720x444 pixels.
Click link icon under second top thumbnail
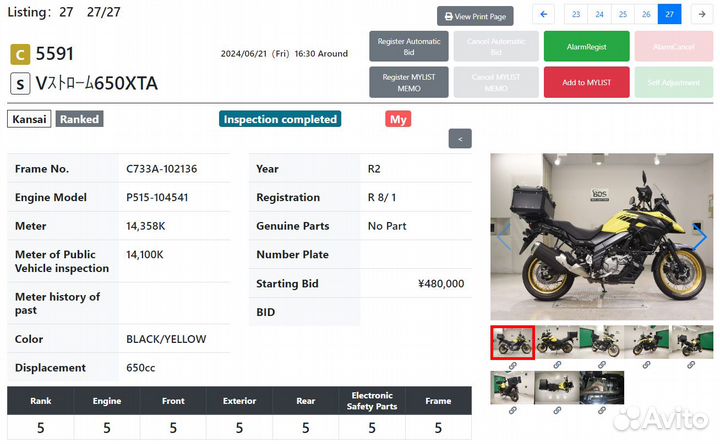point(557,365)
